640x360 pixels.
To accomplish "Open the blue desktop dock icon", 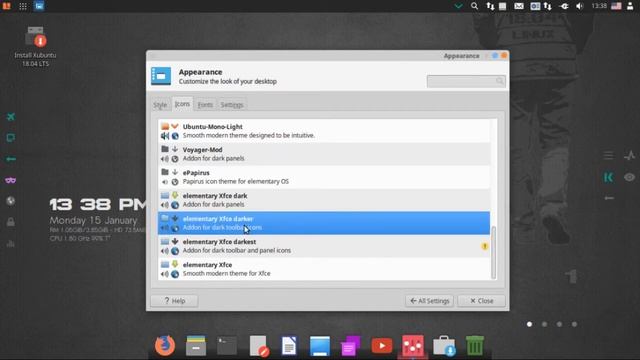I will (320, 346).
